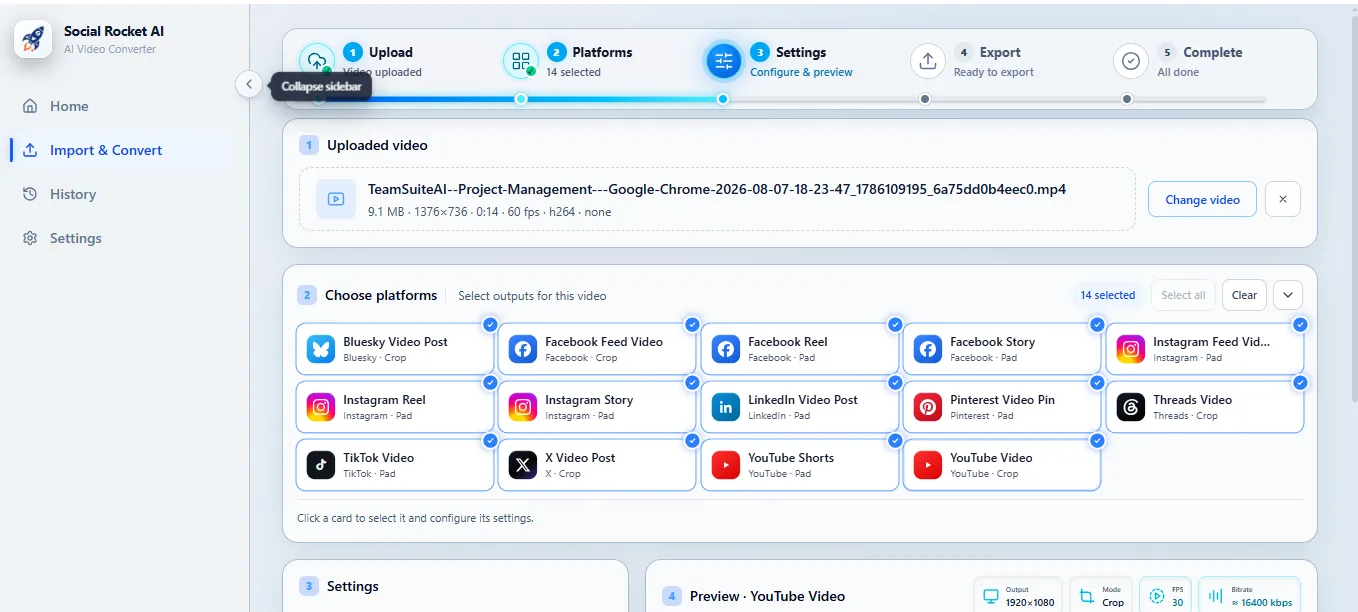Image resolution: width=1358 pixels, height=612 pixels.
Task: Click the Pinterest icon on Video Pin card
Action: click(928, 407)
